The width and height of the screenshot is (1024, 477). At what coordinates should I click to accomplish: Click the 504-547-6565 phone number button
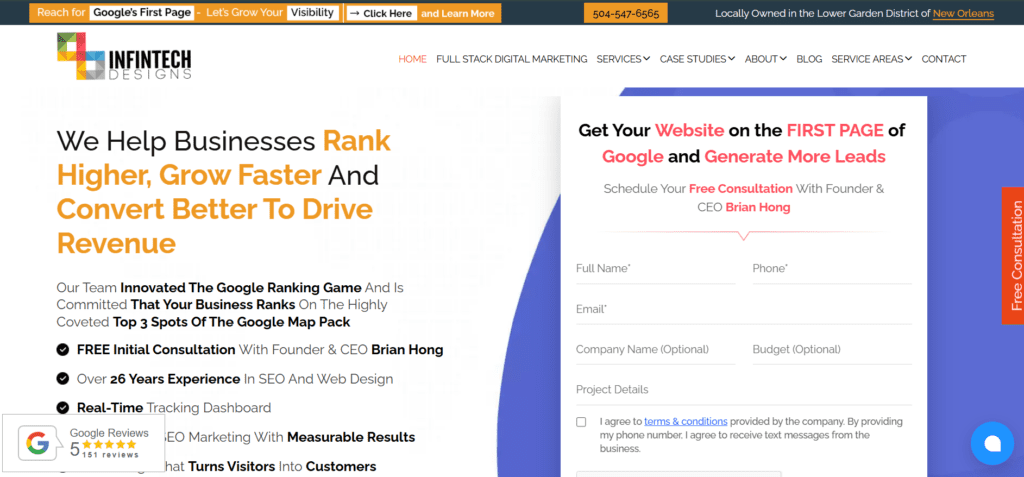point(625,14)
